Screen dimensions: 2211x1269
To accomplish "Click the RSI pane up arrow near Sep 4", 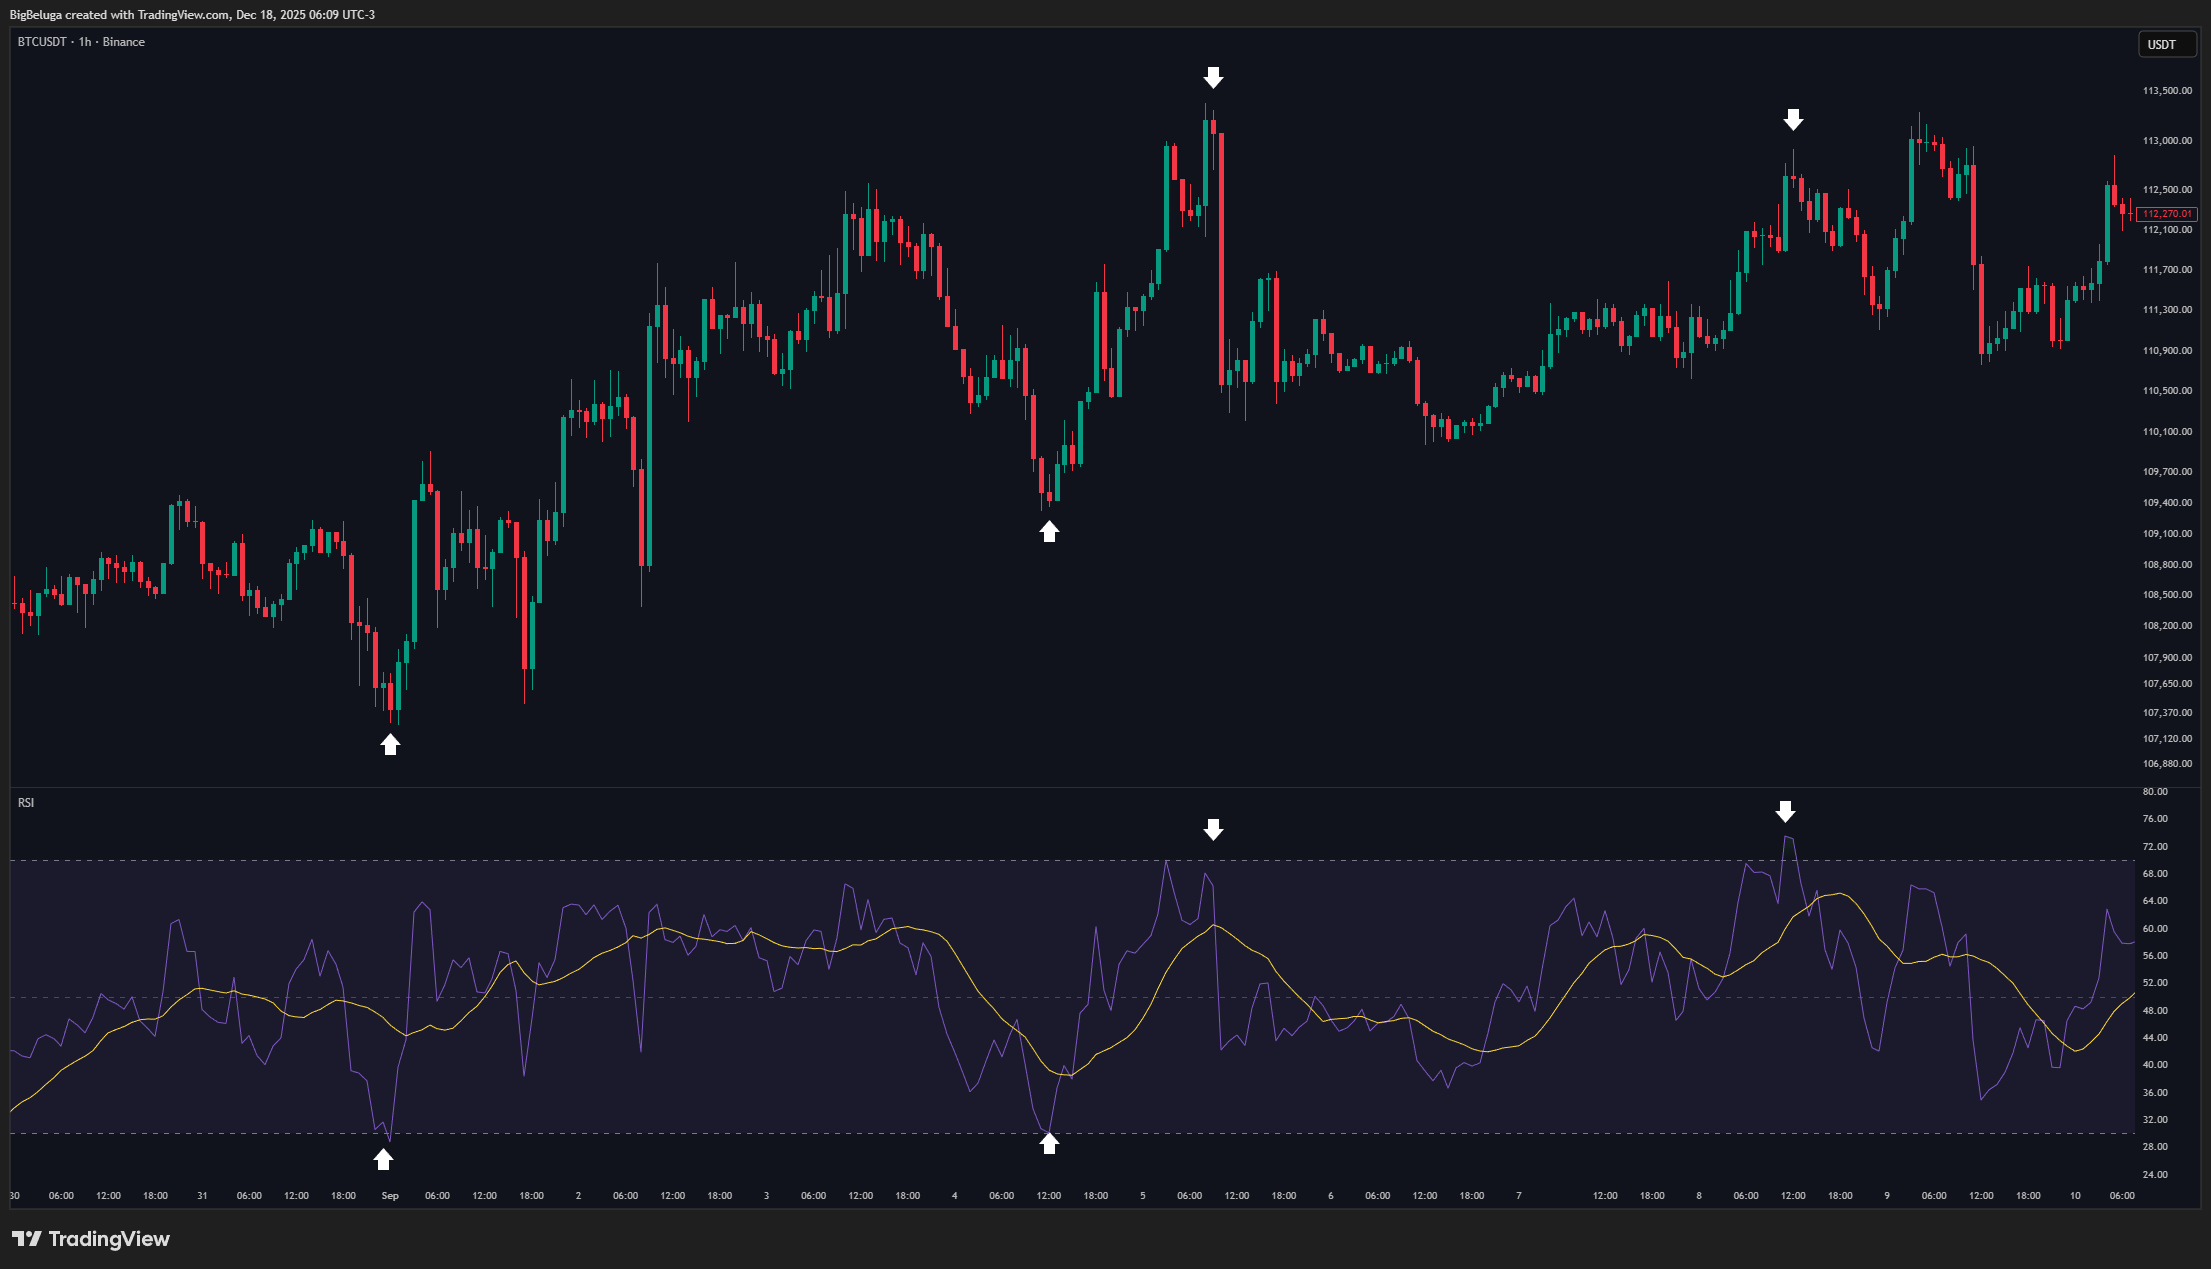I will pos(1049,1143).
